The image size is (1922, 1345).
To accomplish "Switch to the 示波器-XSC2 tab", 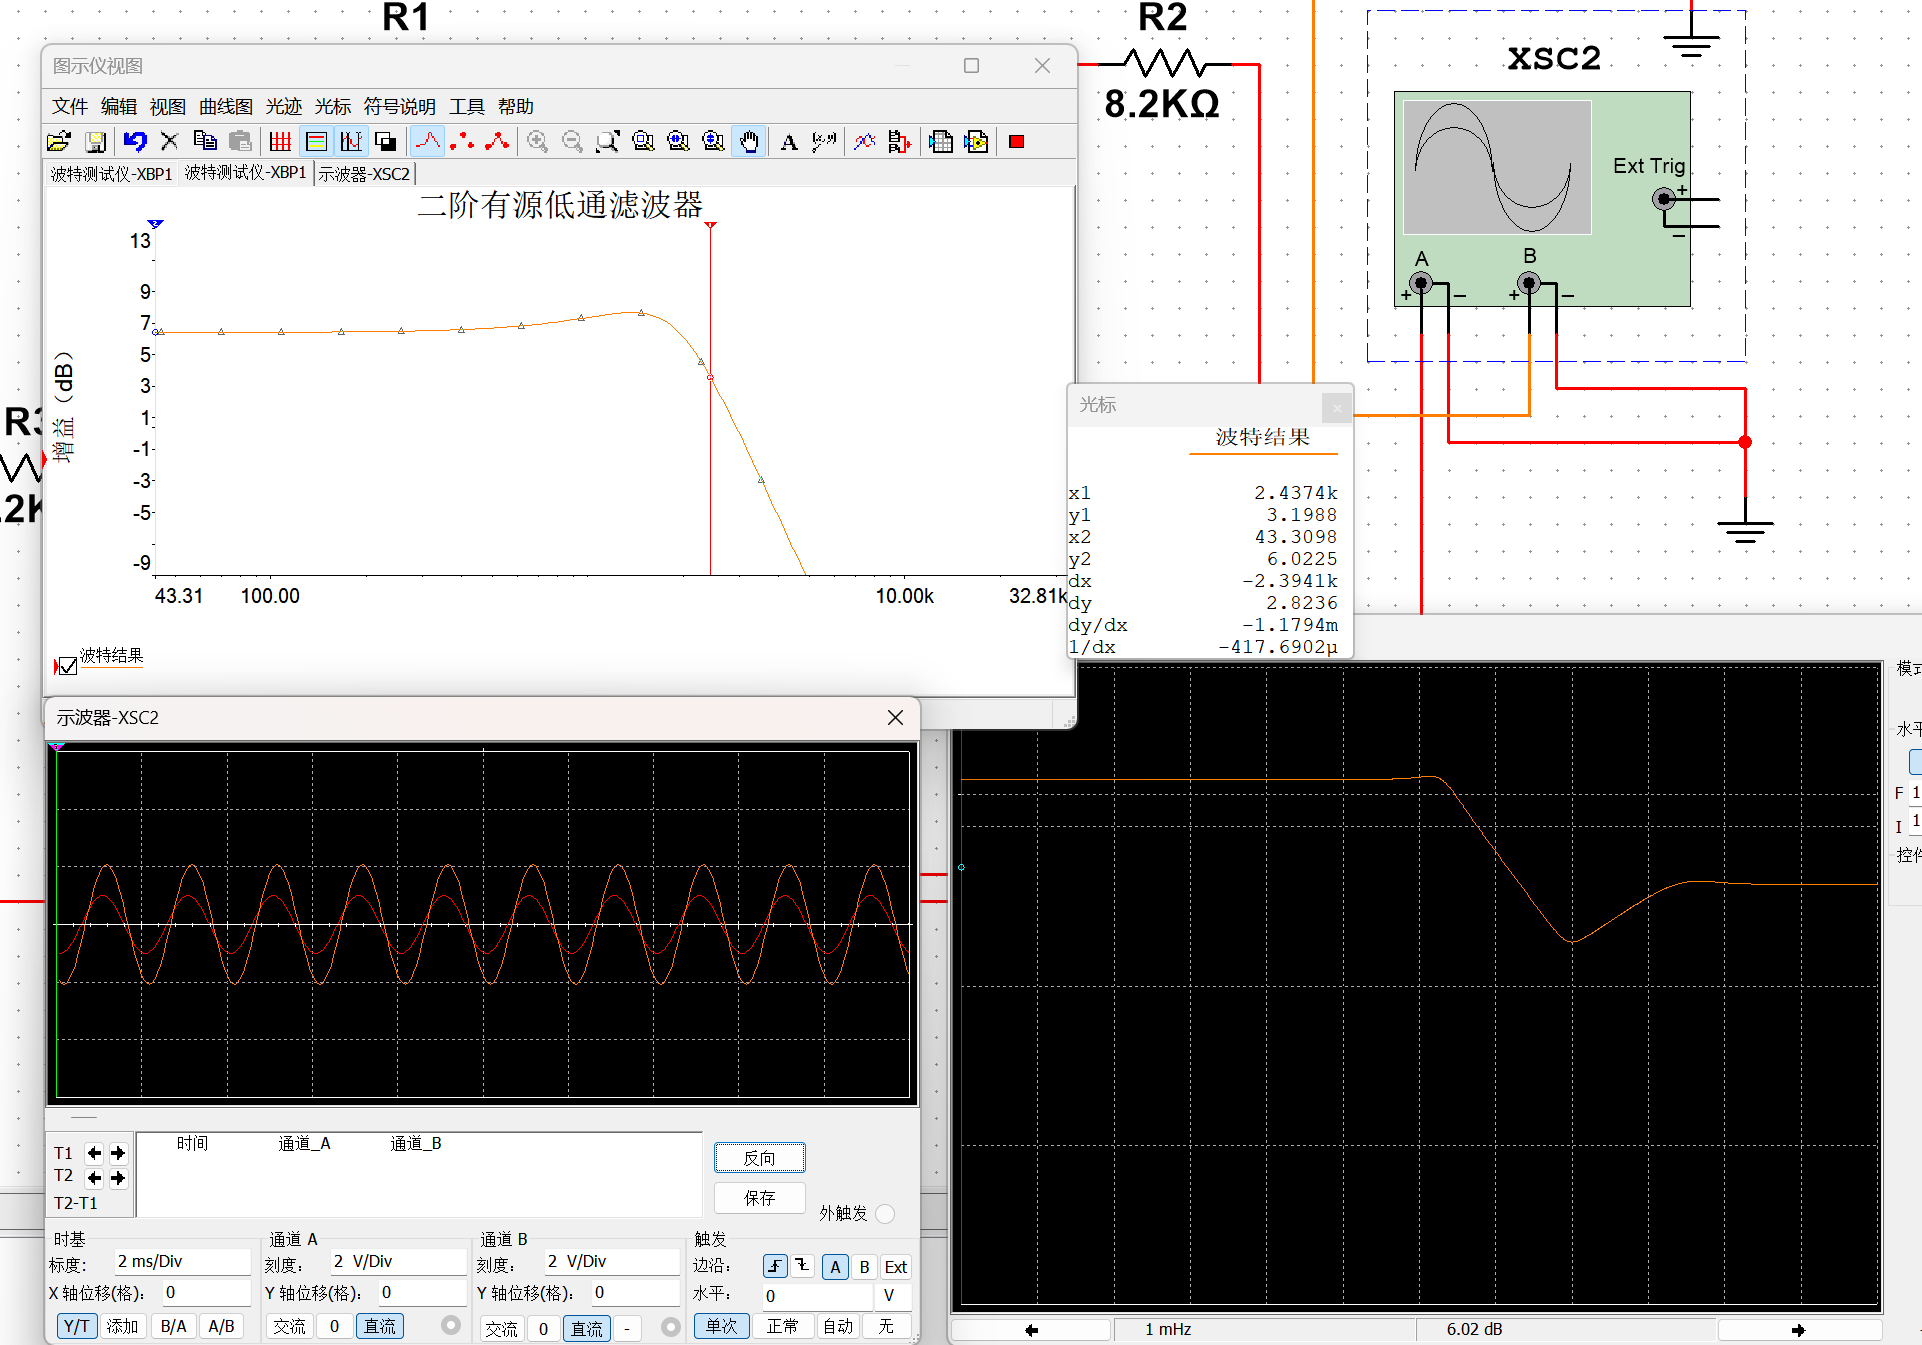I will [x=364, y=174].
